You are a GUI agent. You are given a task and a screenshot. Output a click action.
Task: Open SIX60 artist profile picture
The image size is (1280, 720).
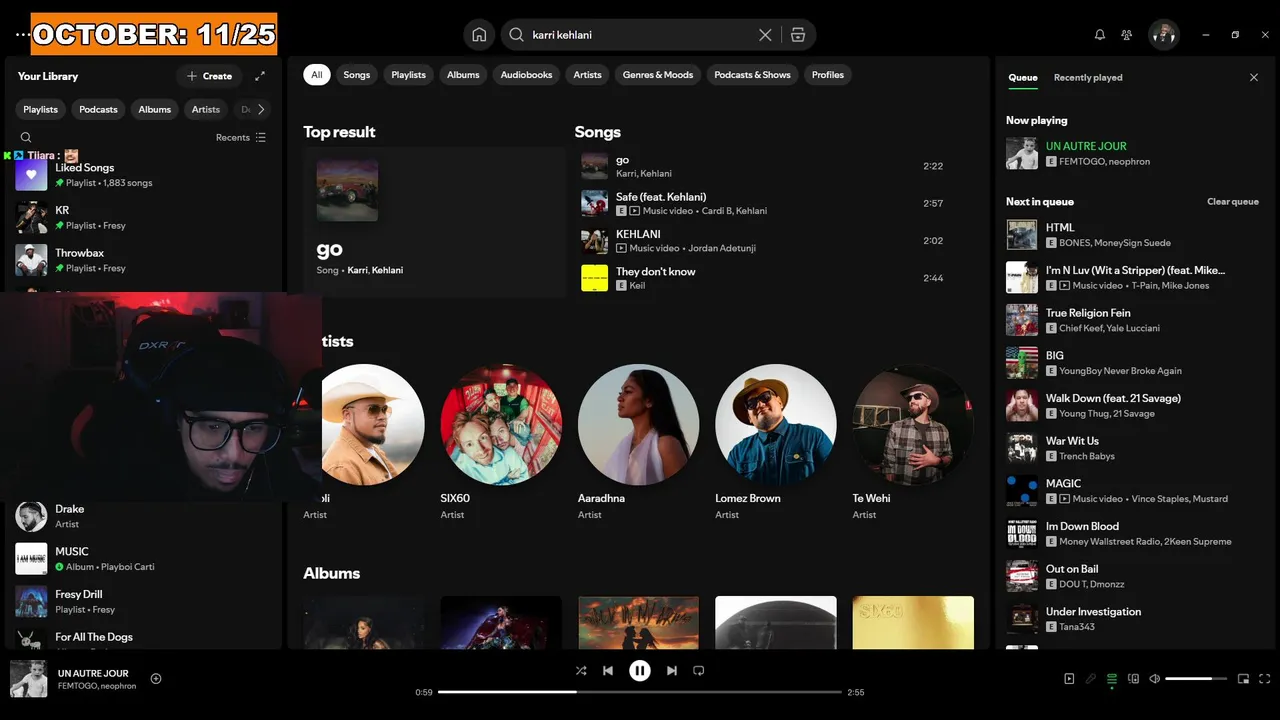(501, 424)
